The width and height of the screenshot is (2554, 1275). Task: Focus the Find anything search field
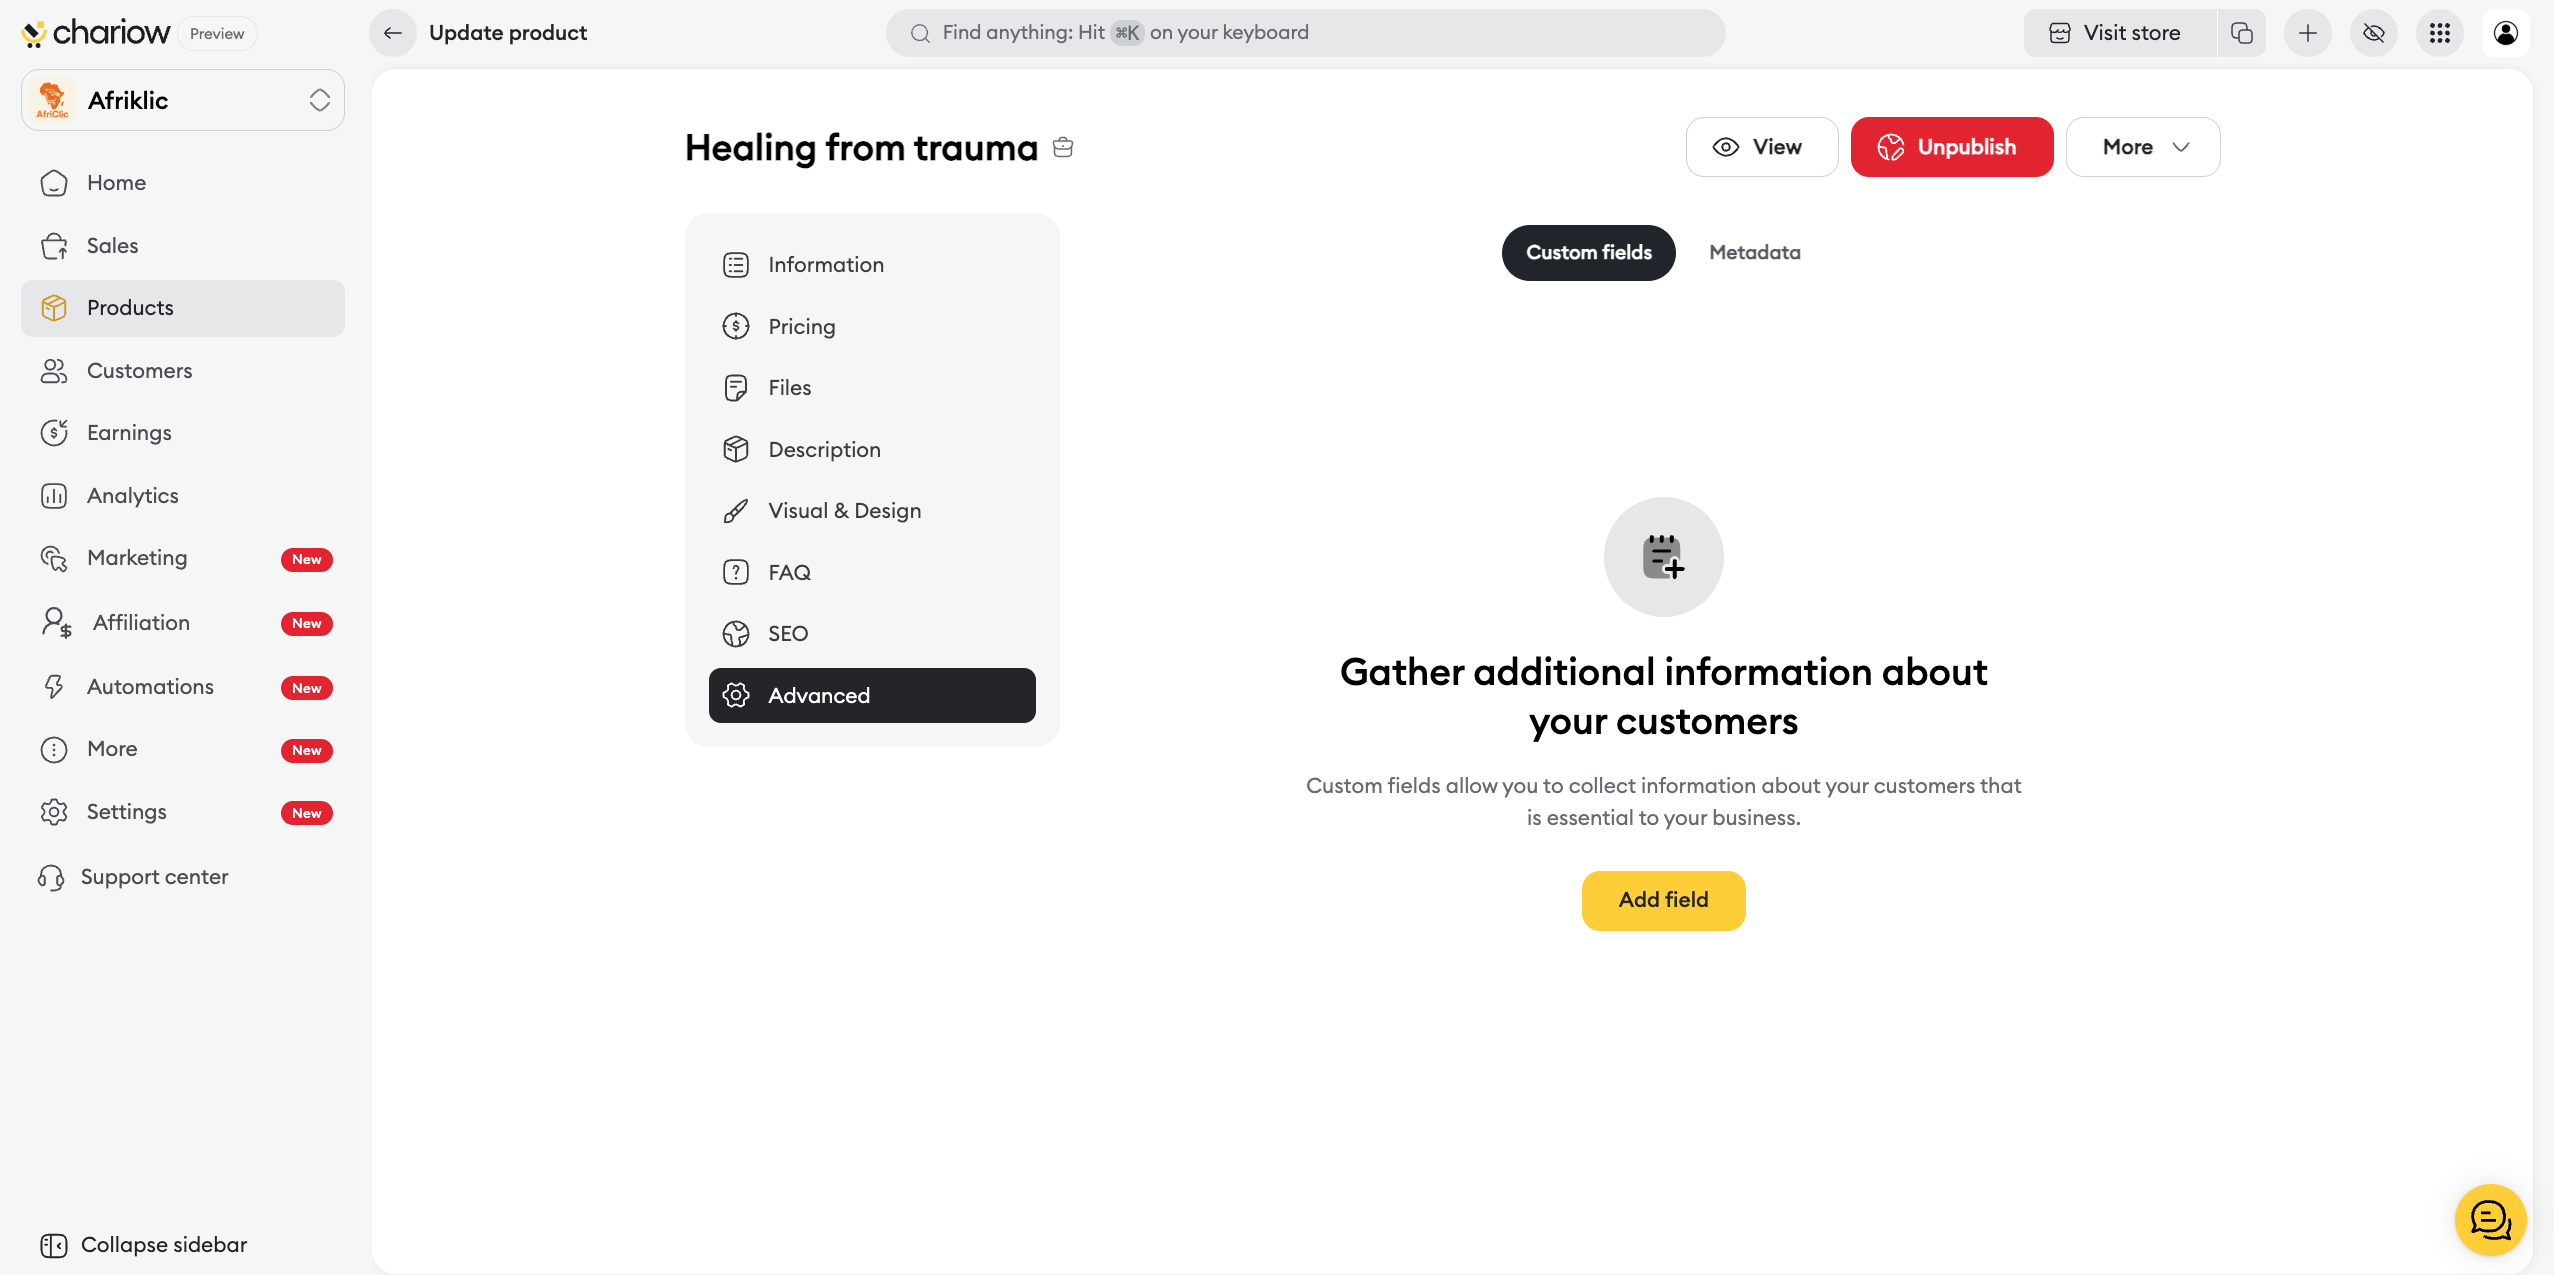(x=1304, y=33)
